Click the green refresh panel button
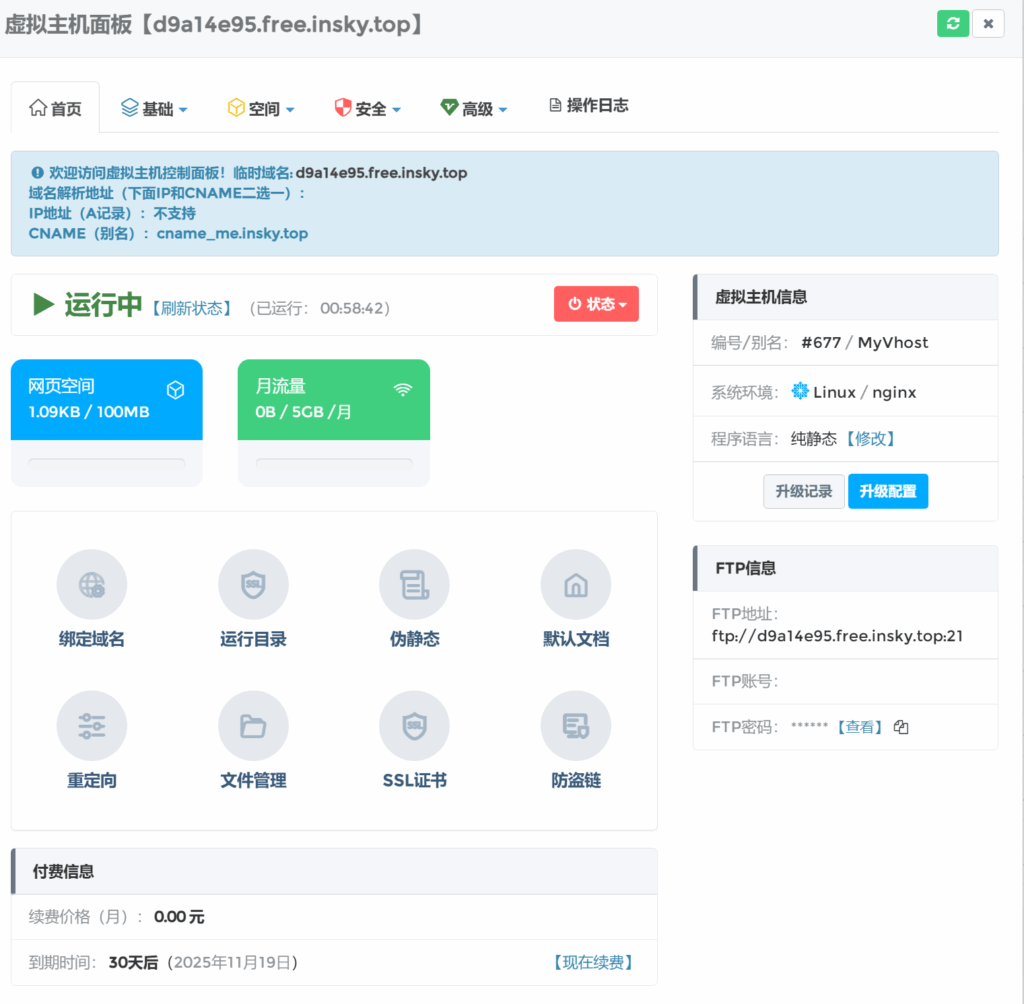 tap(952, 22)
